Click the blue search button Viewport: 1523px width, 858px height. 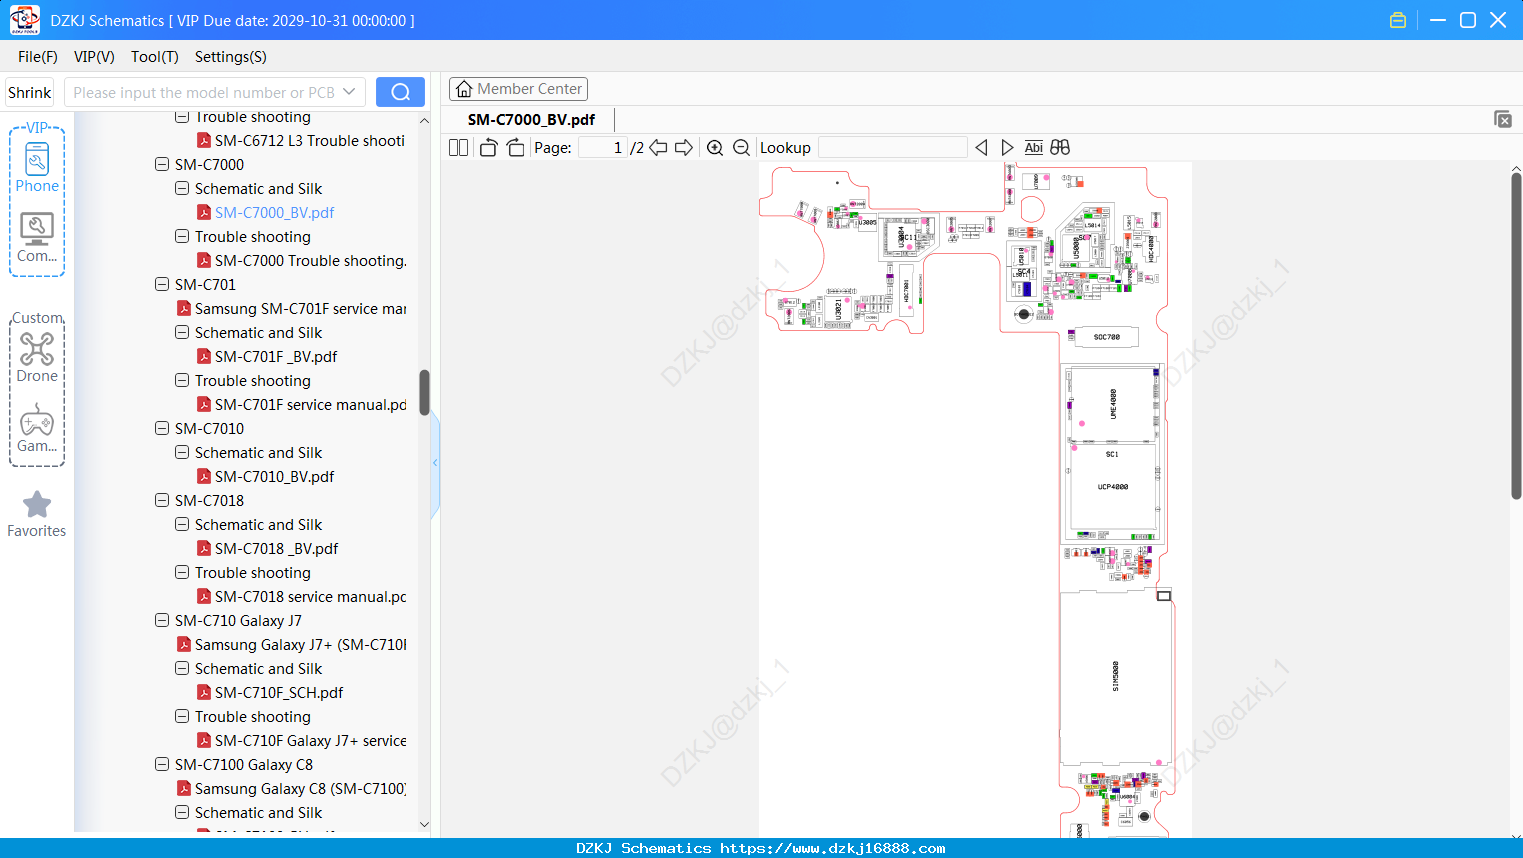(400, 92)
